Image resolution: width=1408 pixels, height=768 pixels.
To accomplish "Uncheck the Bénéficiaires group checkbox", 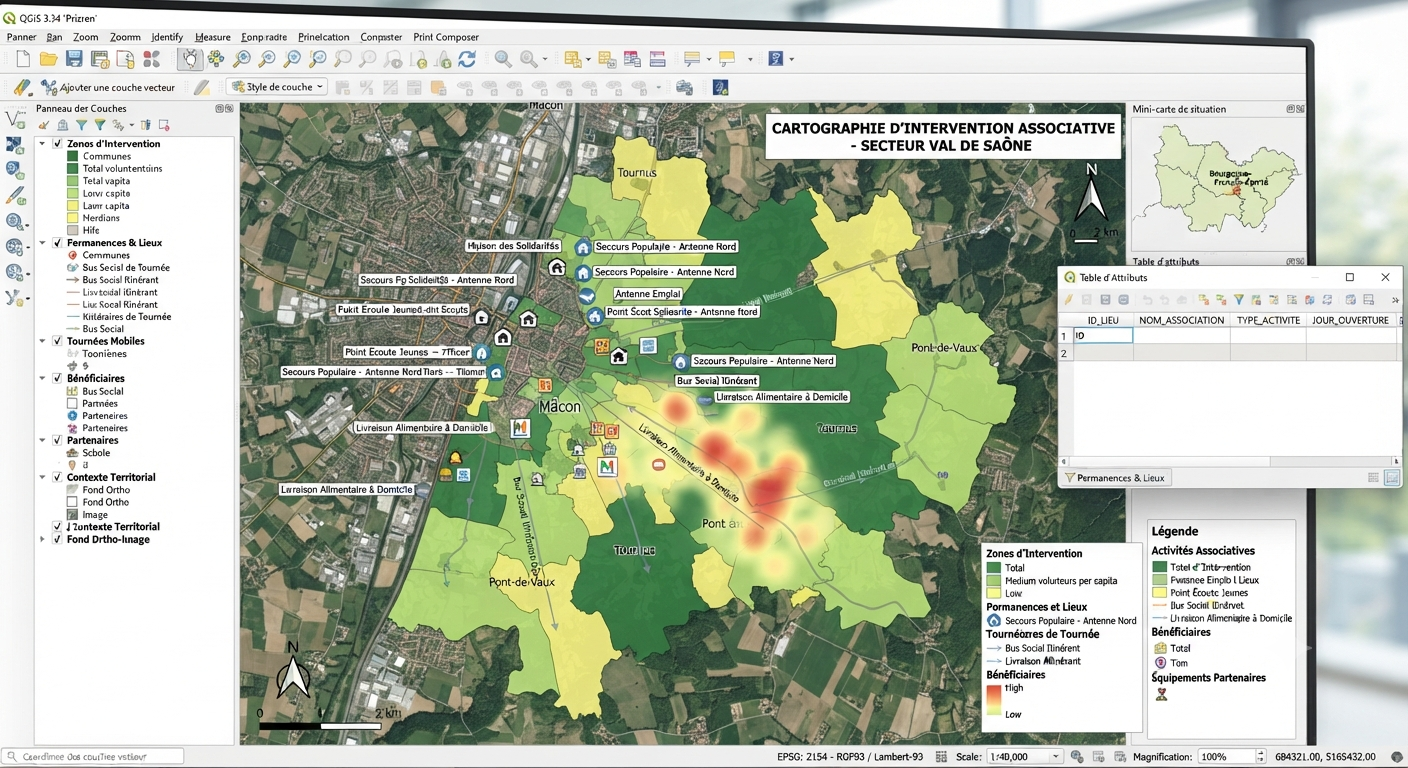I will 57,379.
